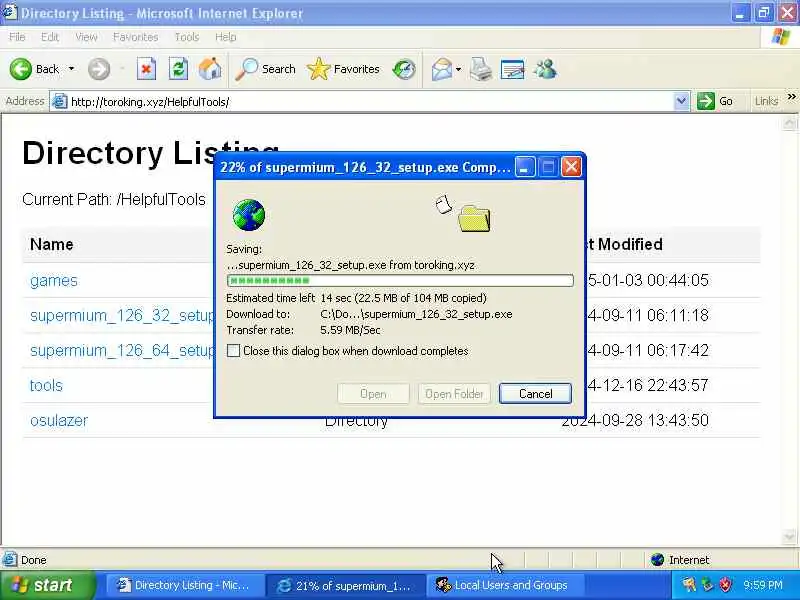Click the Safely Remove Hardware tray icon
The image size is (800, 600).
point(707,585)
